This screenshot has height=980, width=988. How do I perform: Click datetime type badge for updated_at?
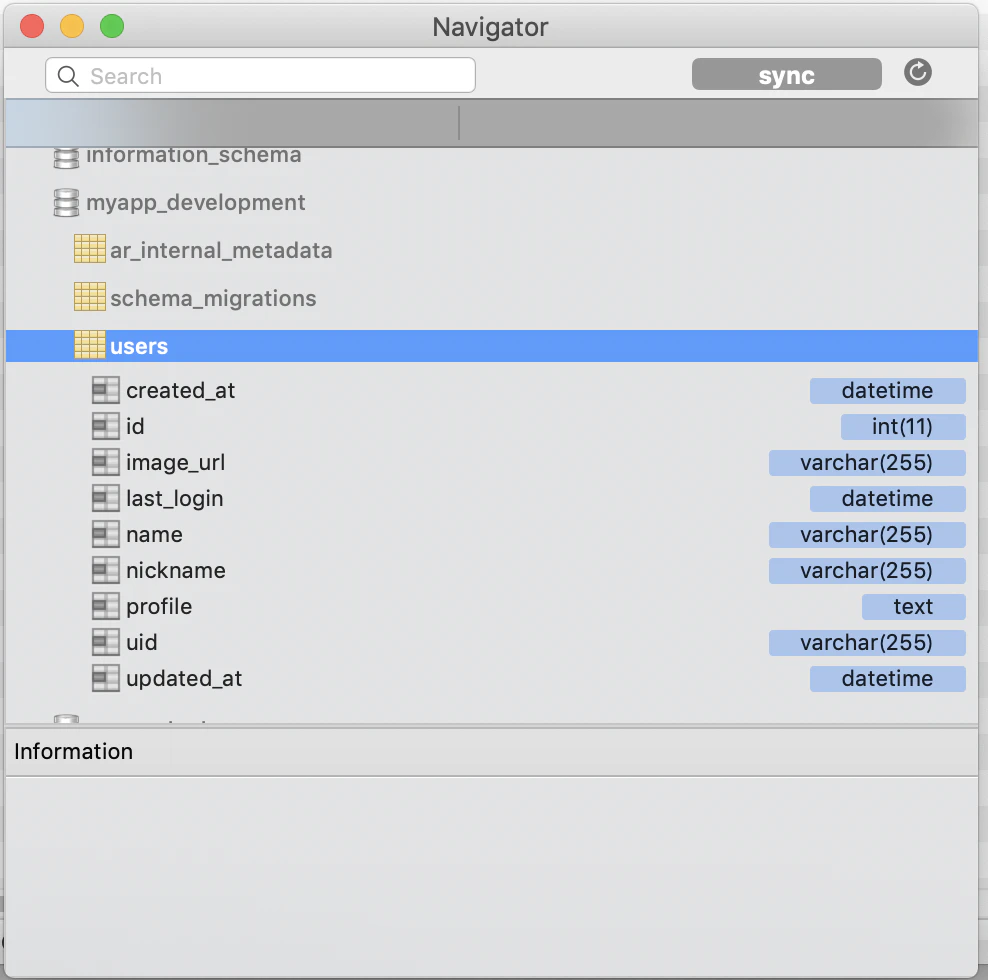(887, 679)
